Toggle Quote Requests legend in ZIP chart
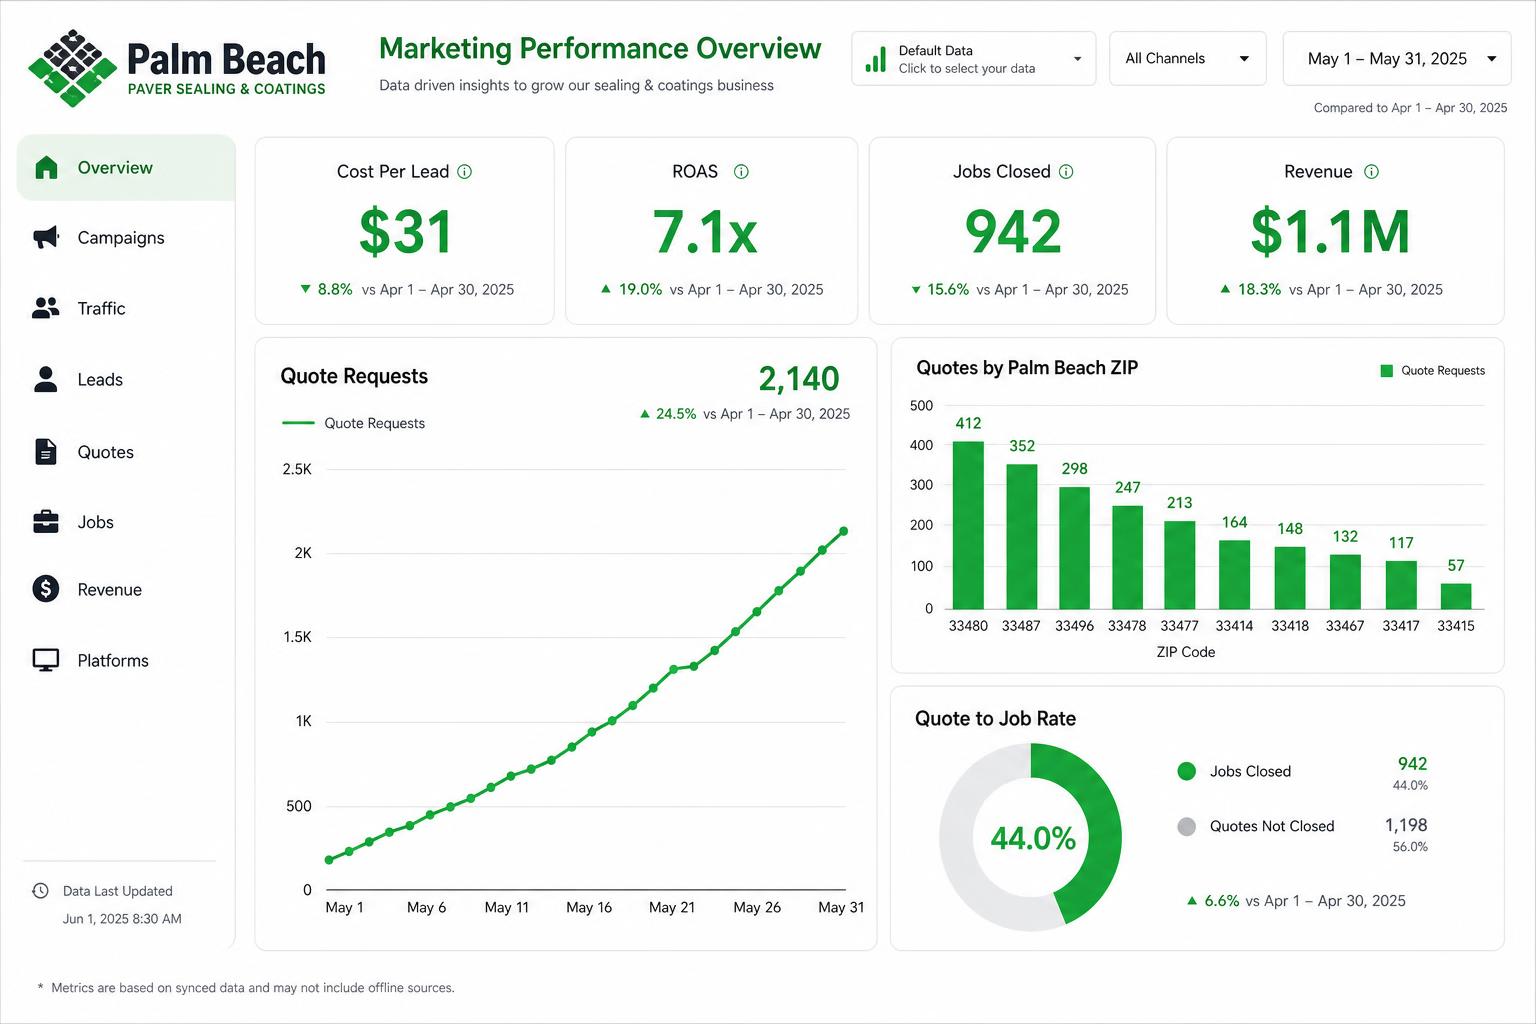1536x1024 pixels. (x=1432, y=371)
